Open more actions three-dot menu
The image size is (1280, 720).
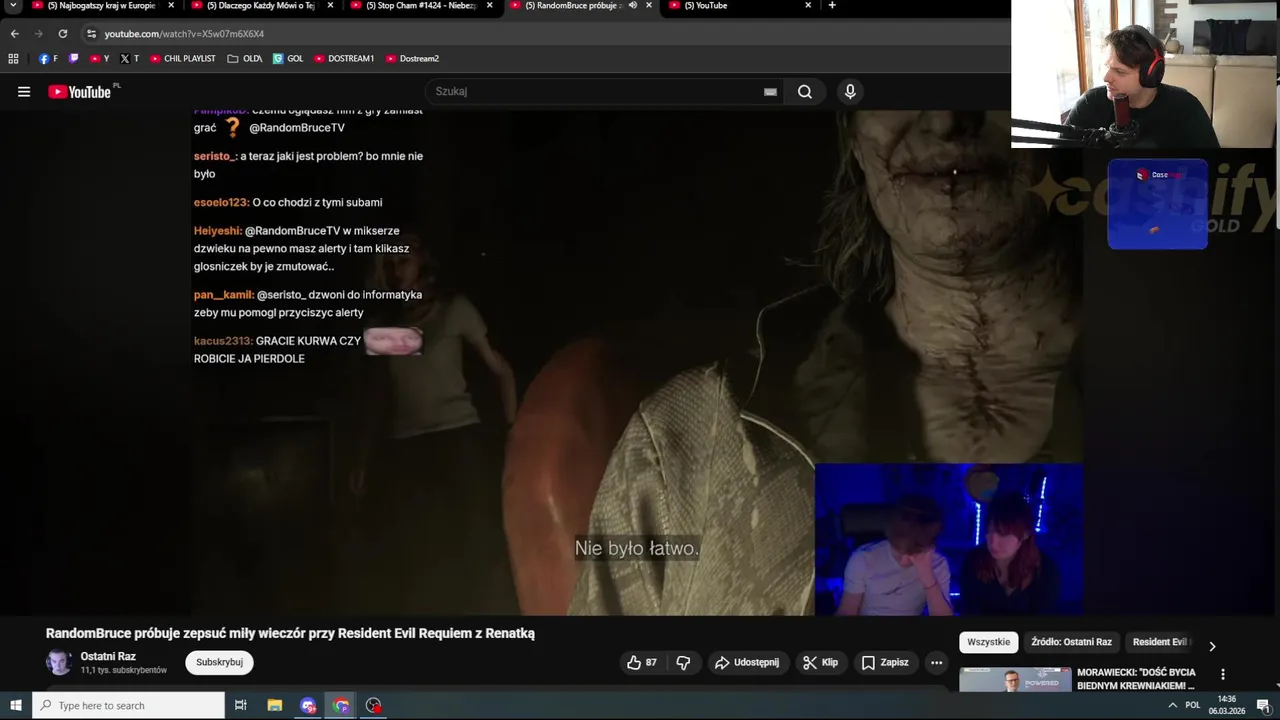936,662
